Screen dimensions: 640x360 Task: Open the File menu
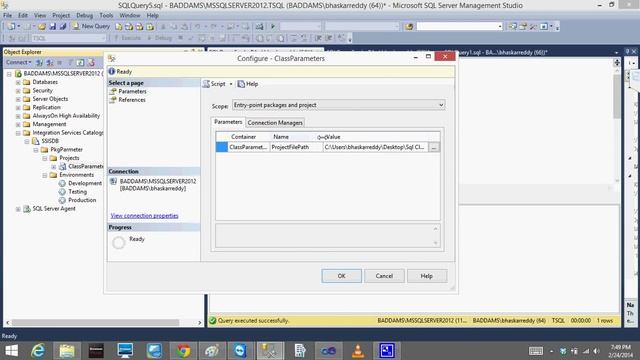point(8,15)
